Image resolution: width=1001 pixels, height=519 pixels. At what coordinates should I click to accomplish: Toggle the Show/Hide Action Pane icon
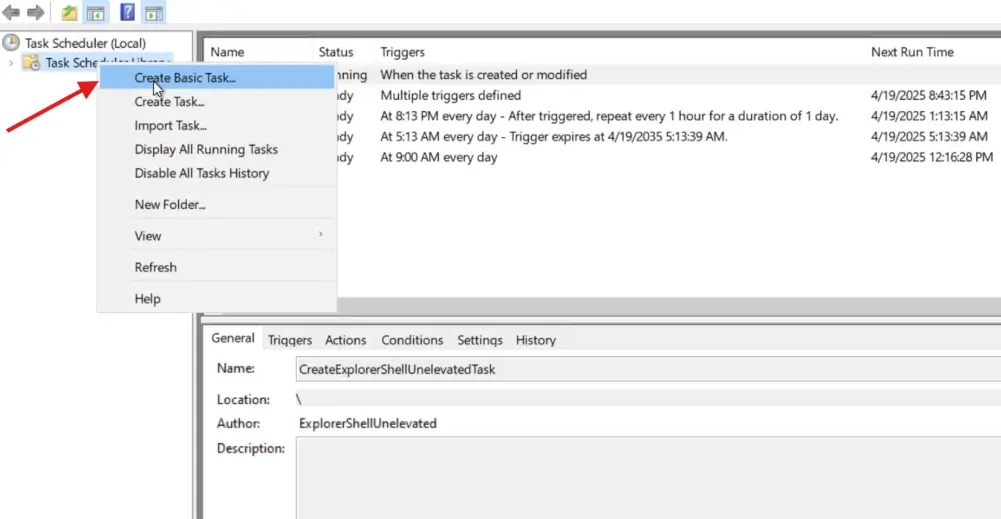[154, 13]
